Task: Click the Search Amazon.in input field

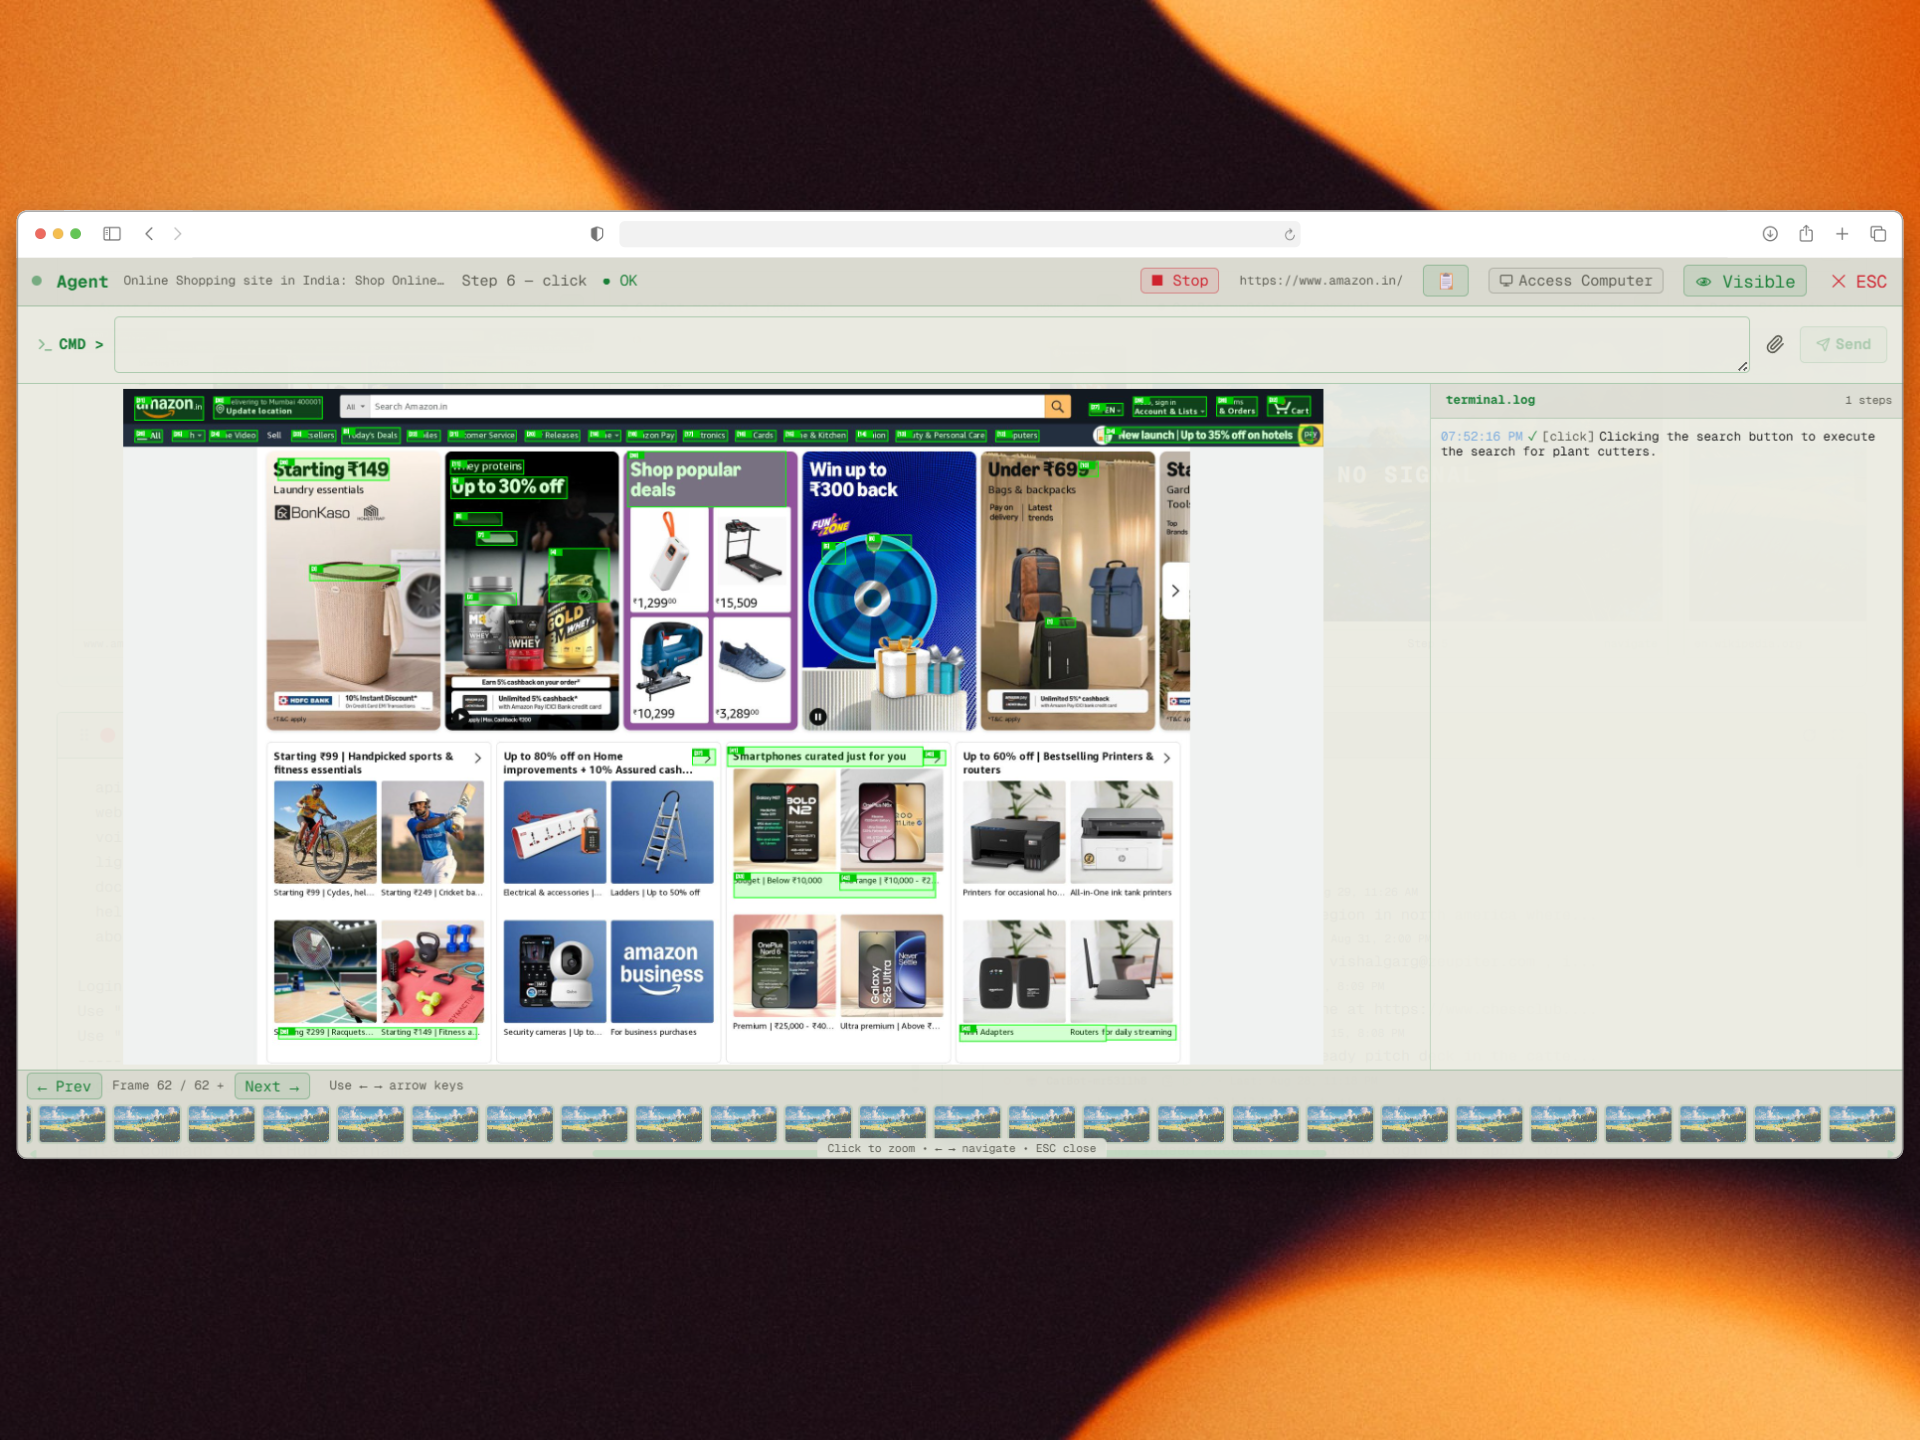Action: pos(707,407)
